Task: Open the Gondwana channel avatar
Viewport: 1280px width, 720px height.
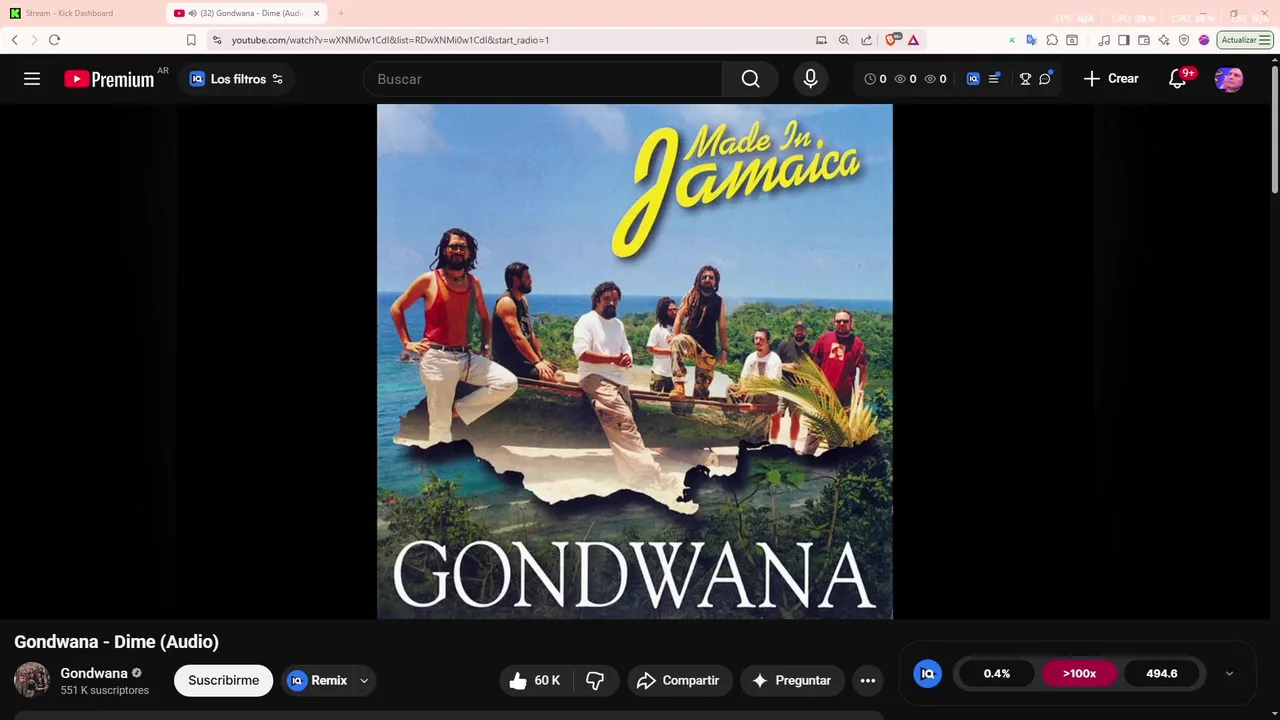Action: pyautogui.click(x=32, y=680)
